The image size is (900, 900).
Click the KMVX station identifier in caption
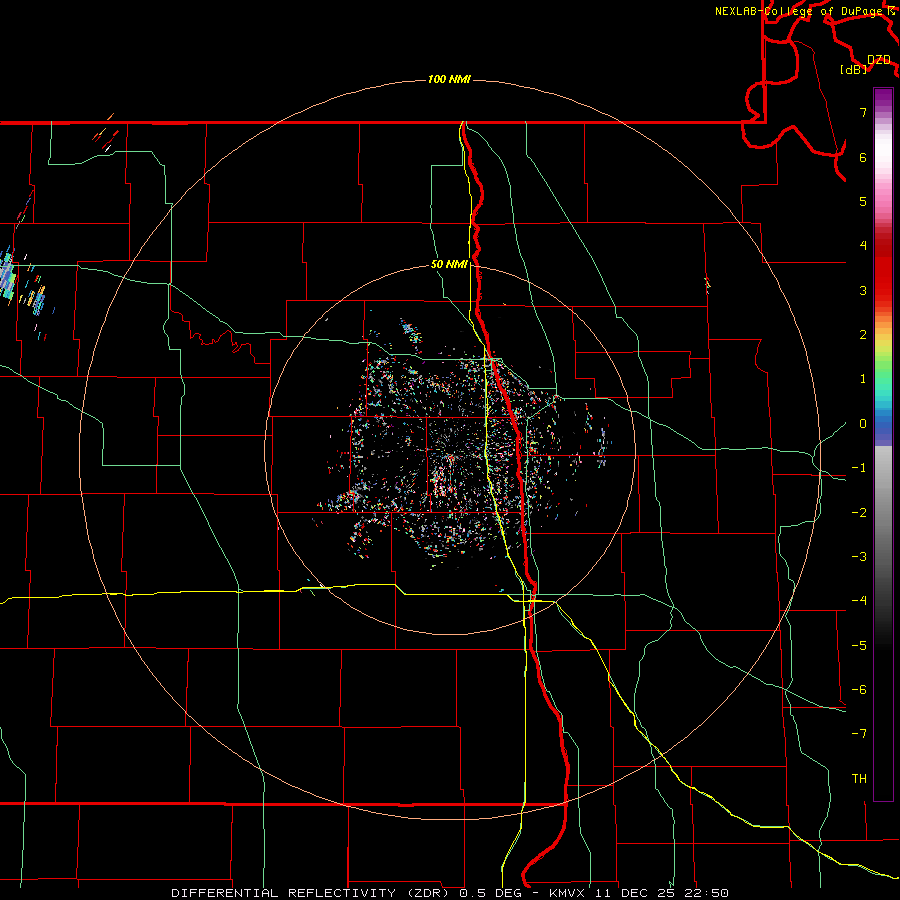tap(567, 893)
